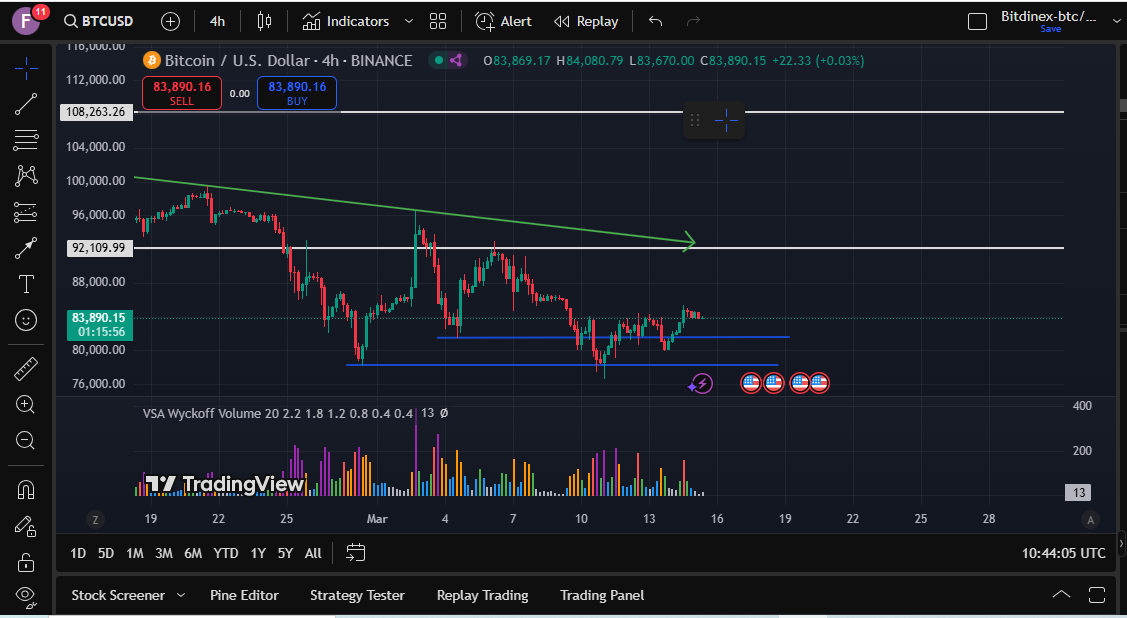
Task: Toggle auto scale A button
Action: coord(1090,520)
